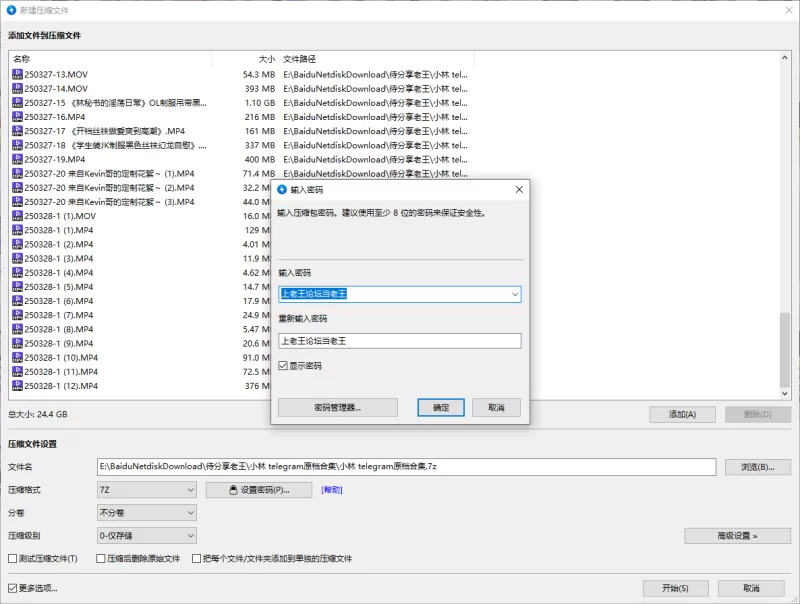This screenshot has width=800, height=604.
Task: Open the 压缩级别 0-仅存储 dropdown
Action: [x=147, y=536]
